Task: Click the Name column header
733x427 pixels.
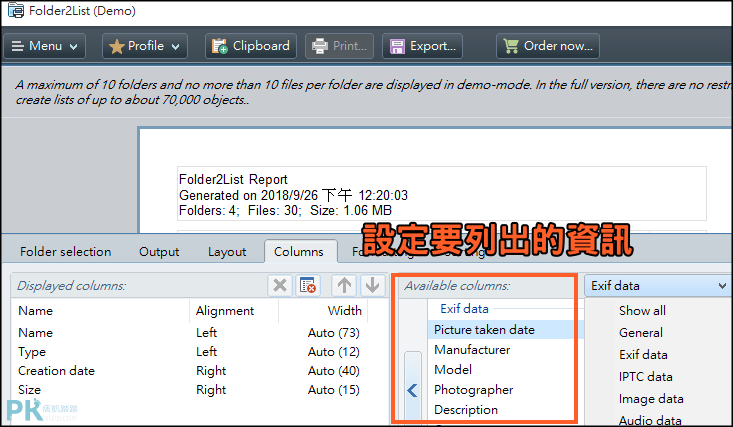Action: tap(101, 311)
